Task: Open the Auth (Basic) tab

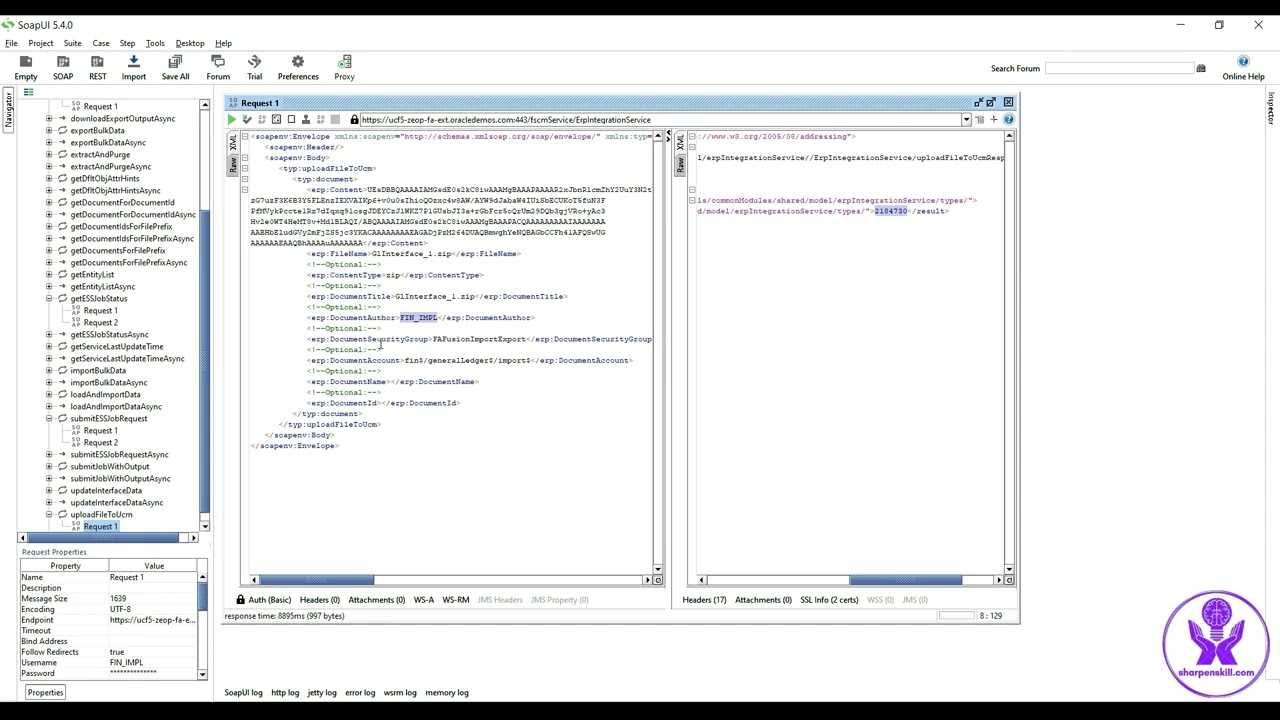Action: click(x=263, y=600)
